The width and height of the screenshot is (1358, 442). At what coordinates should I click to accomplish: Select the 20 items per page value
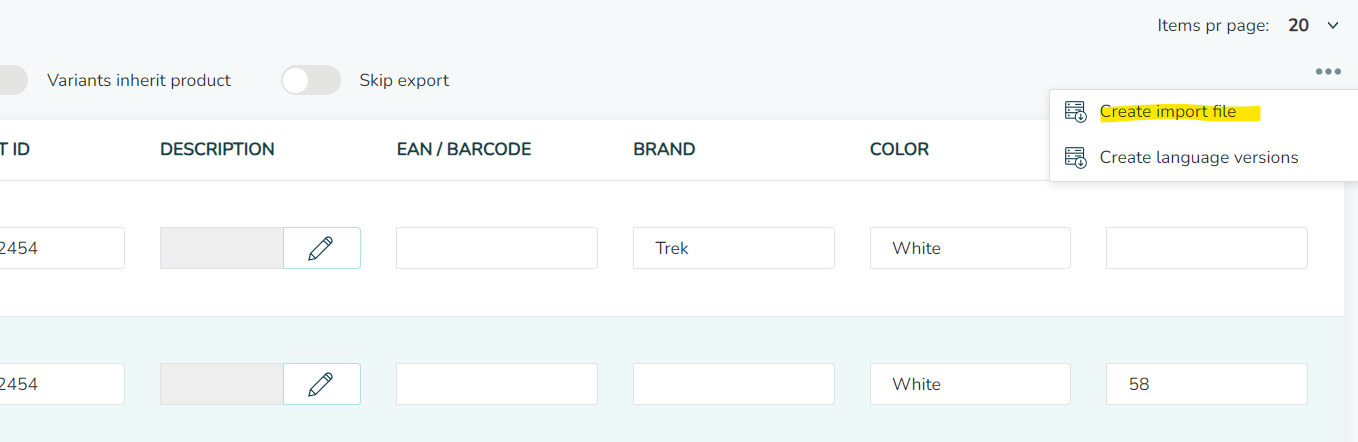coord(1298,26)
